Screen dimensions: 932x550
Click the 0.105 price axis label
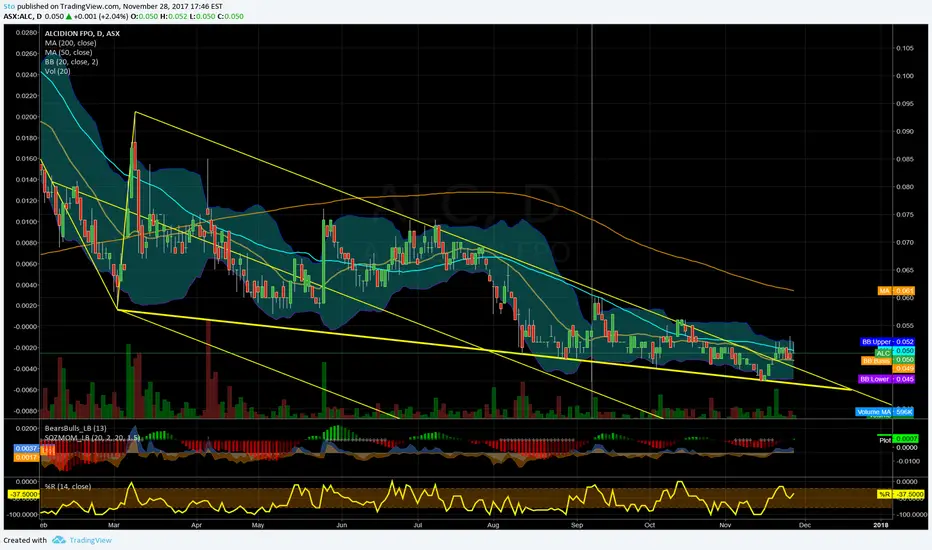905,48
